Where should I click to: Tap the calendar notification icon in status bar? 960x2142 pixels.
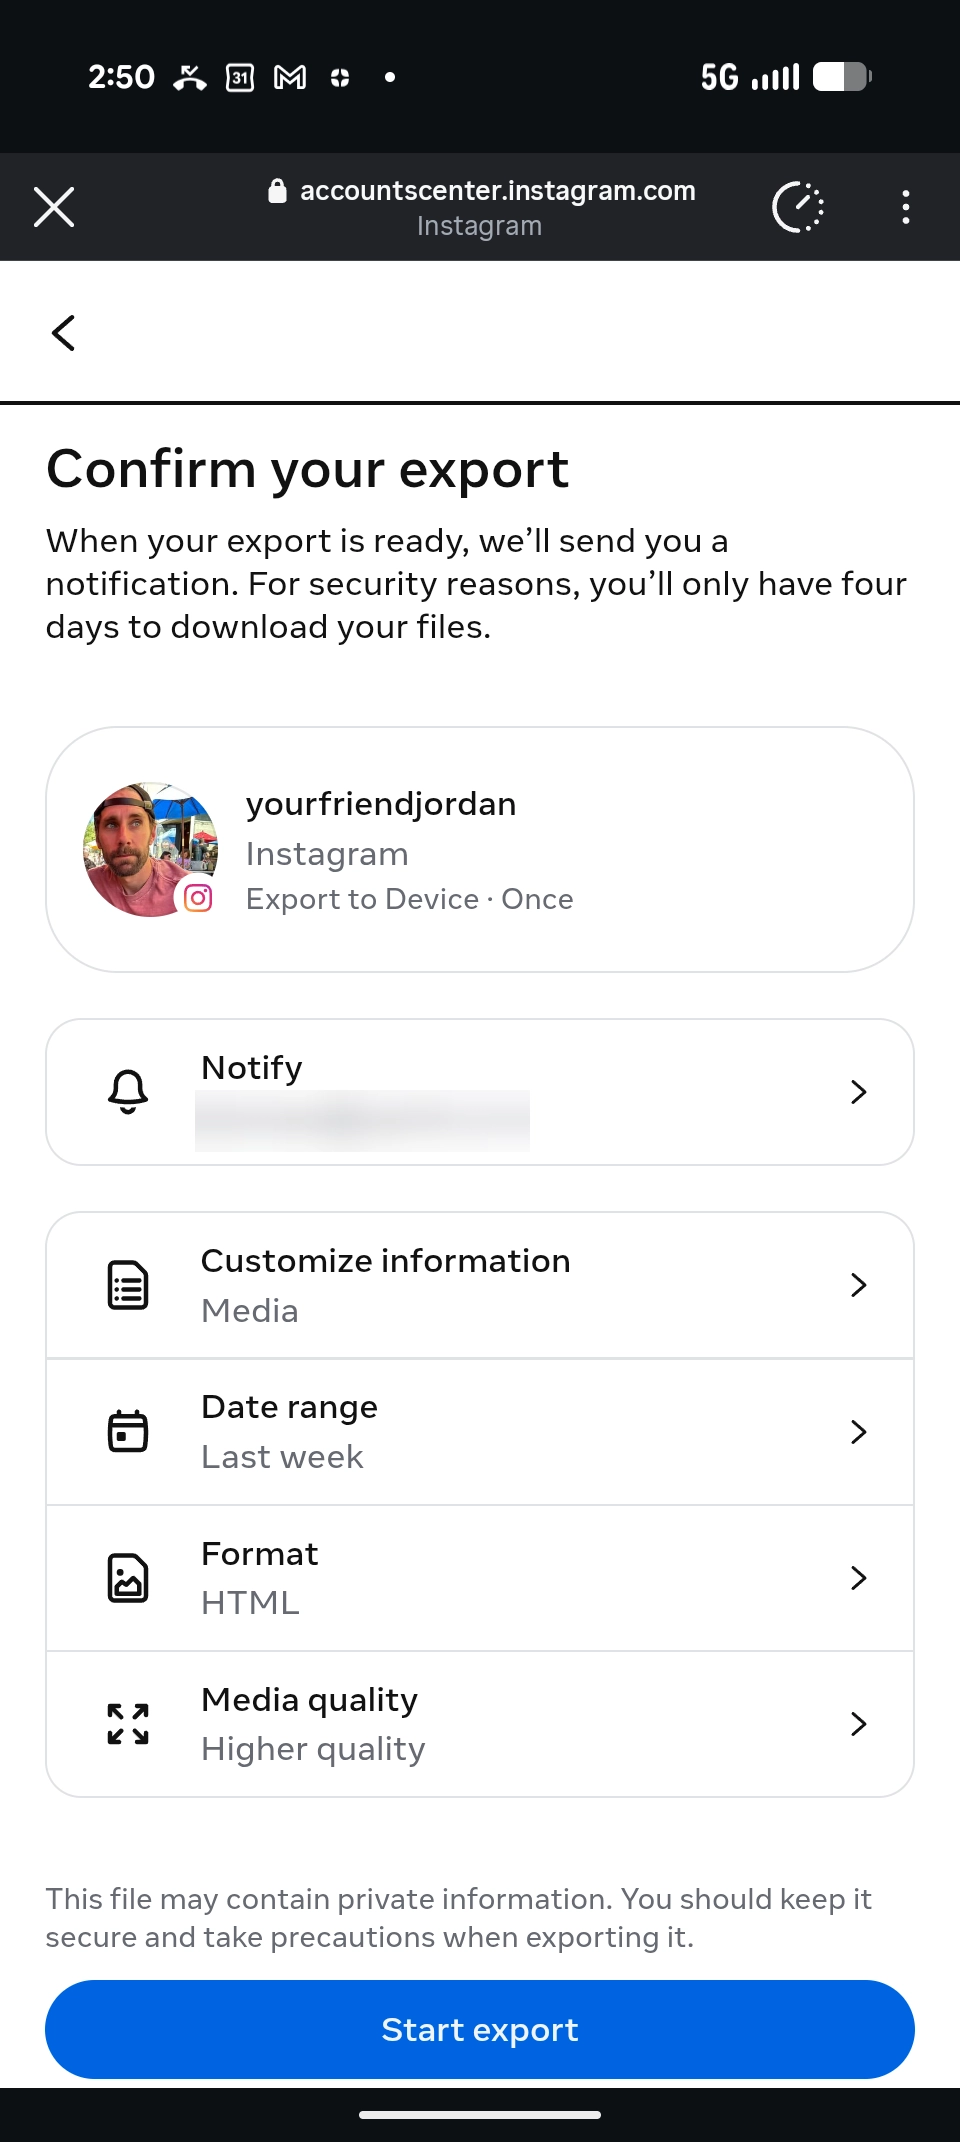tap(240, 77)
